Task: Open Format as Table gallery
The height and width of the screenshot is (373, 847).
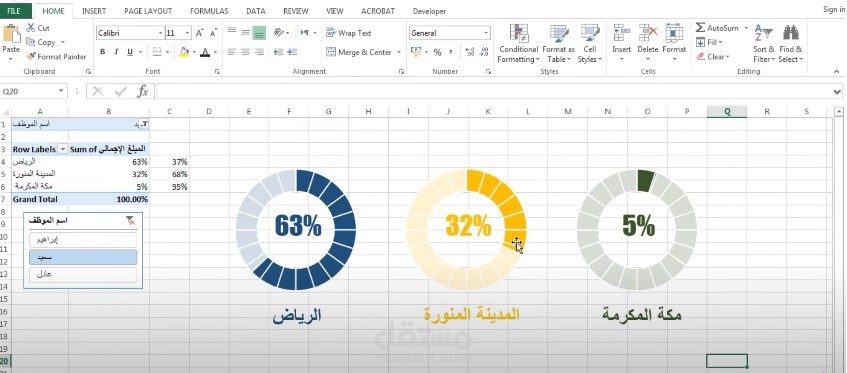Action: [x=559, y=44]
